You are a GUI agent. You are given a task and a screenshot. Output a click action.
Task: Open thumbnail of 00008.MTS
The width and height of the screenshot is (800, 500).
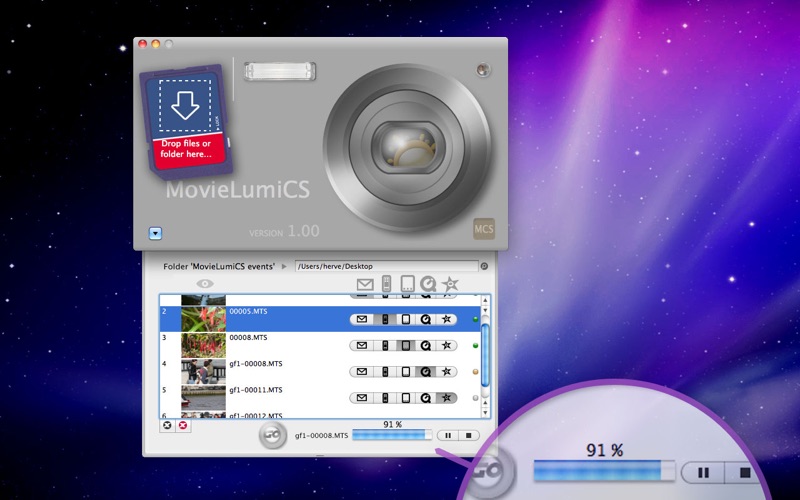(203, 345)
